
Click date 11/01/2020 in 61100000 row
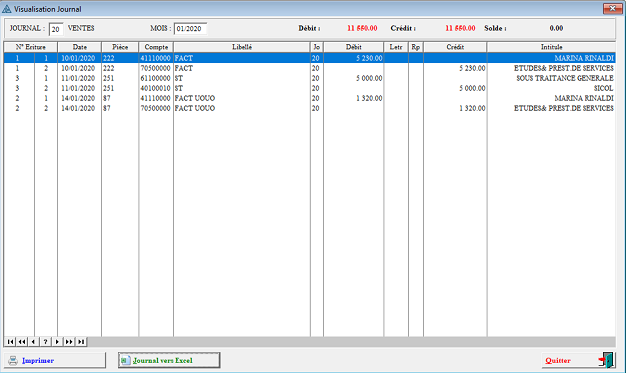pos(78,78)
